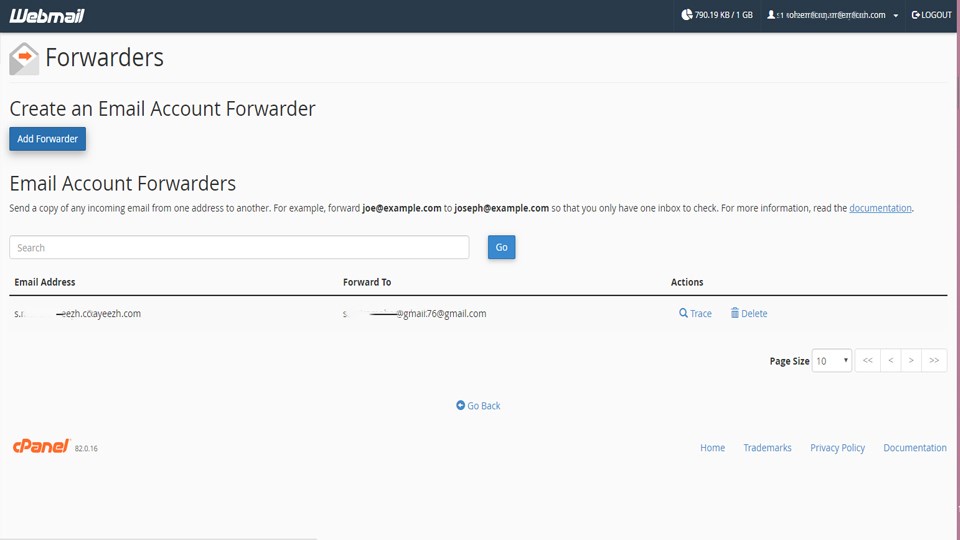The height and width of the screenshot is (540, 960).
Task: Open the documentation link
Action: [x=880, y=208]
